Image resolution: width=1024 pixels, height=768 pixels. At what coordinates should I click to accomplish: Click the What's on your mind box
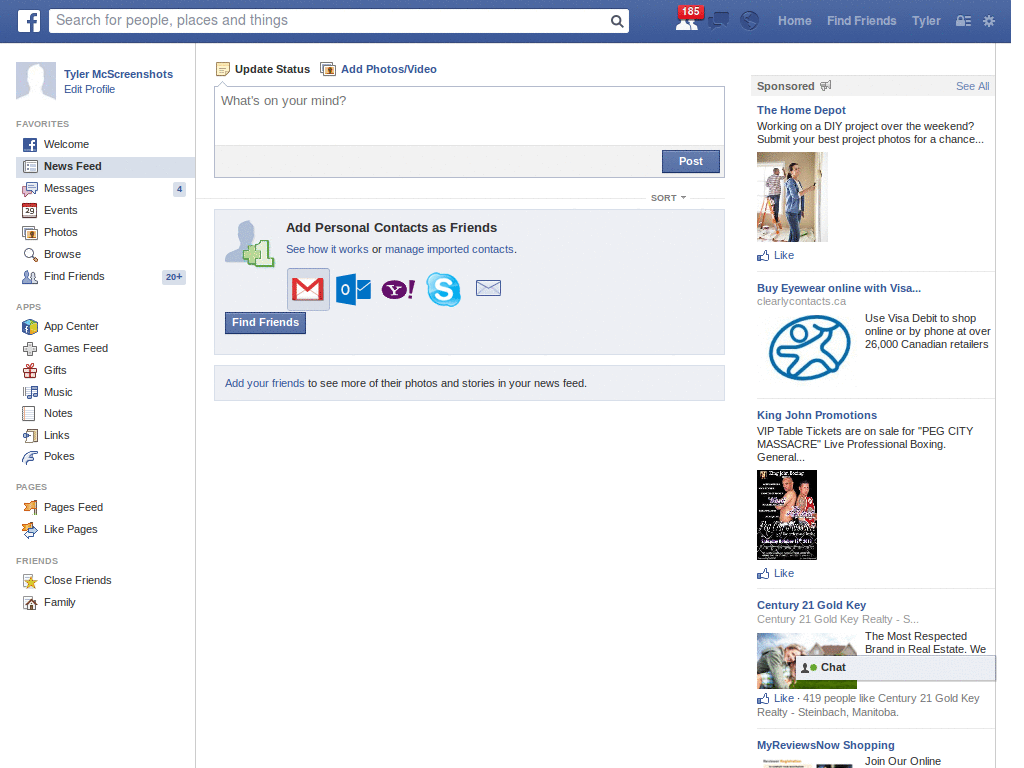pos(469,116)
